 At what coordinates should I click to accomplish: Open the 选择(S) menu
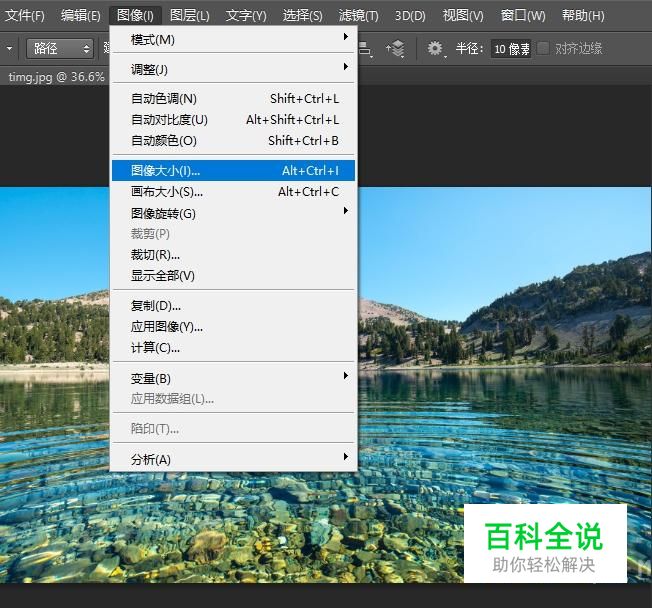click(302, 16)
